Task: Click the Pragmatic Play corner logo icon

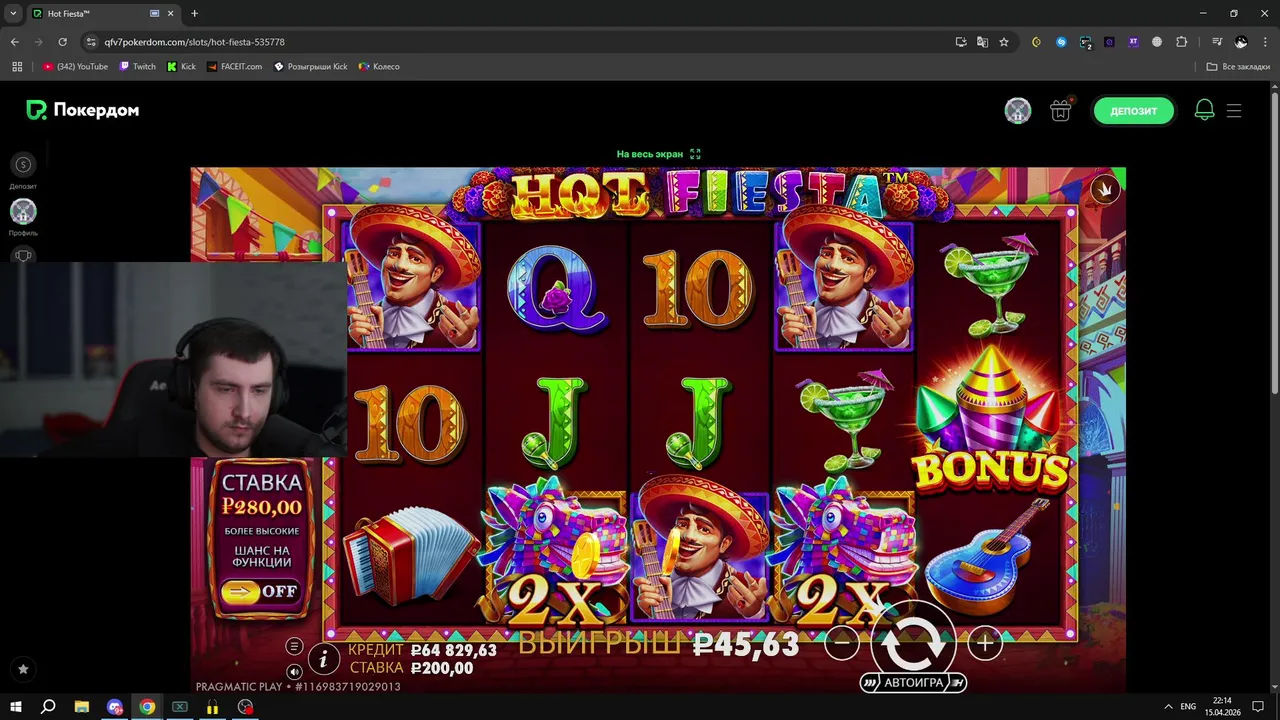Action: pos(1105,189)
